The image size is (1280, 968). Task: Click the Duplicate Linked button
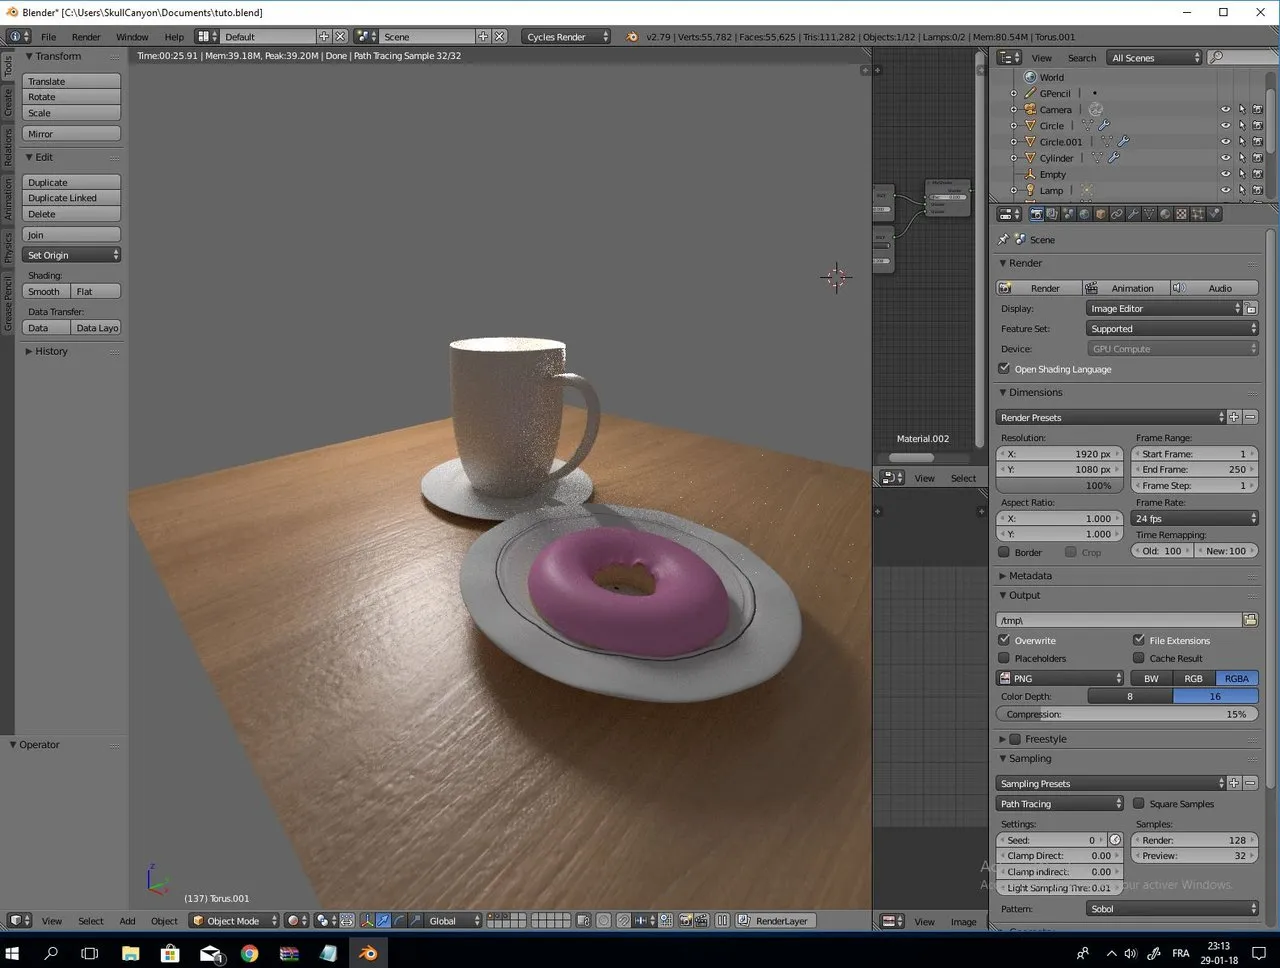71,198
